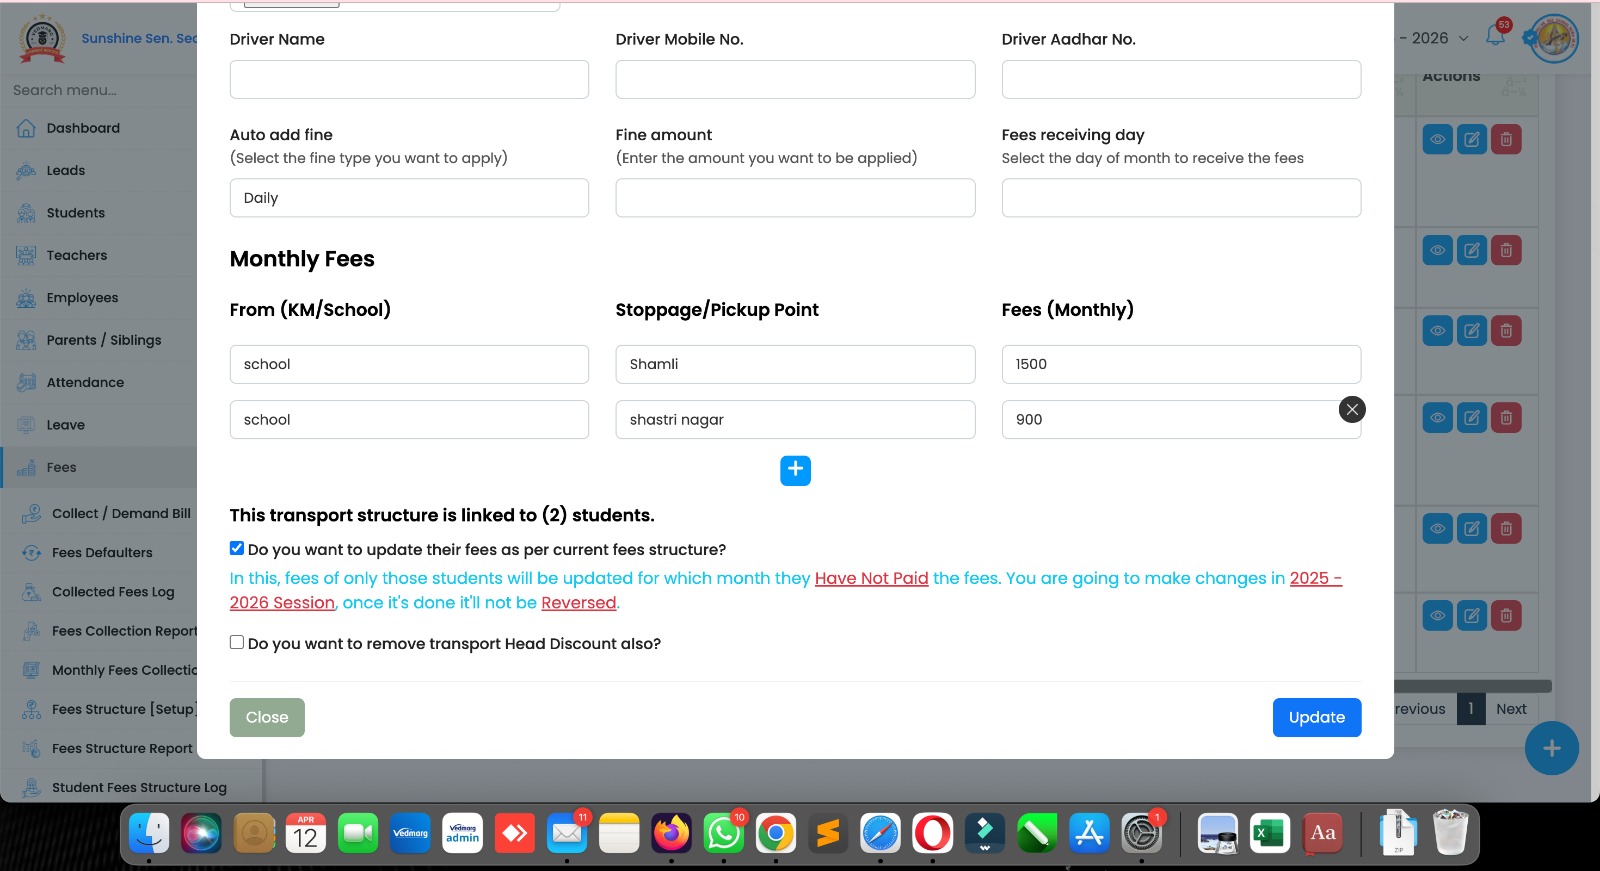
Task: Click the Update button
Action: 1316,717
